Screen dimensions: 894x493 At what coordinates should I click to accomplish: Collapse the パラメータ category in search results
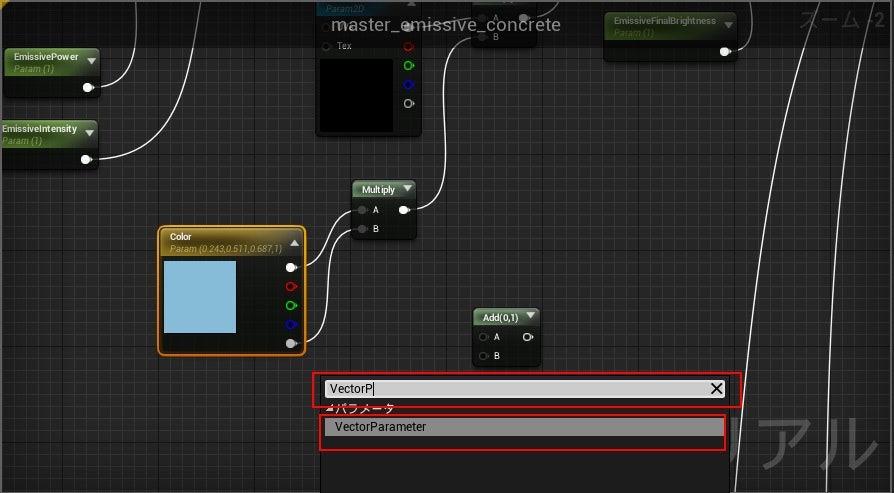(x=330, y=408)
